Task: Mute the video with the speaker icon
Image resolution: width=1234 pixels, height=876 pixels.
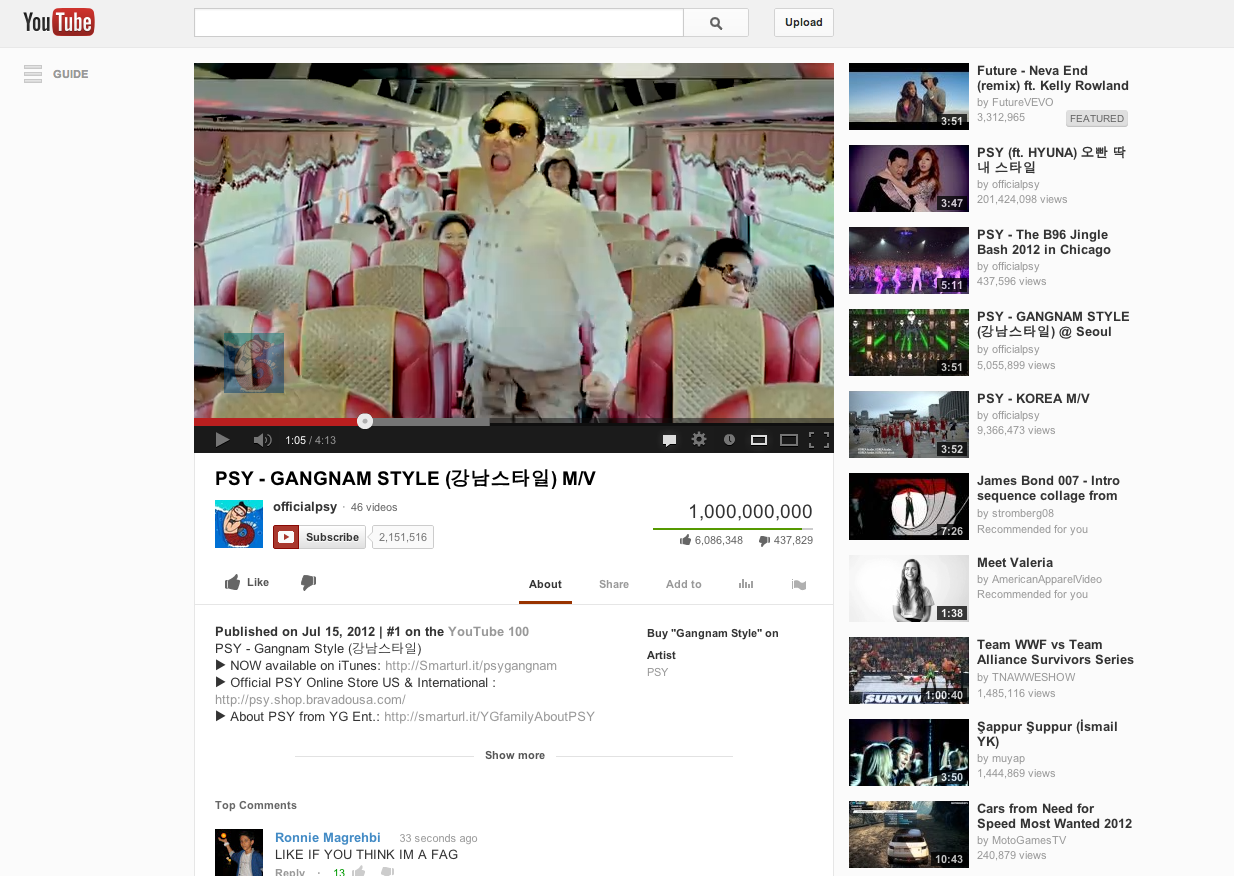Action: [x=262, y=440]
